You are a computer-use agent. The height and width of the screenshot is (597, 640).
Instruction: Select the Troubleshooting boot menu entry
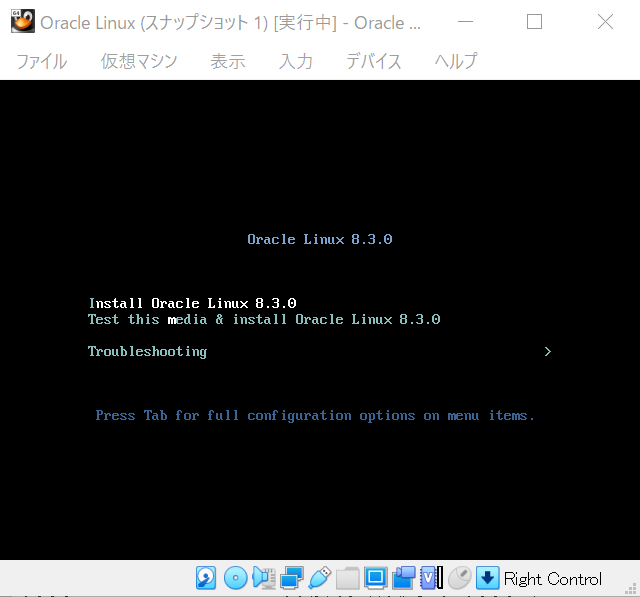coord(147,351)
